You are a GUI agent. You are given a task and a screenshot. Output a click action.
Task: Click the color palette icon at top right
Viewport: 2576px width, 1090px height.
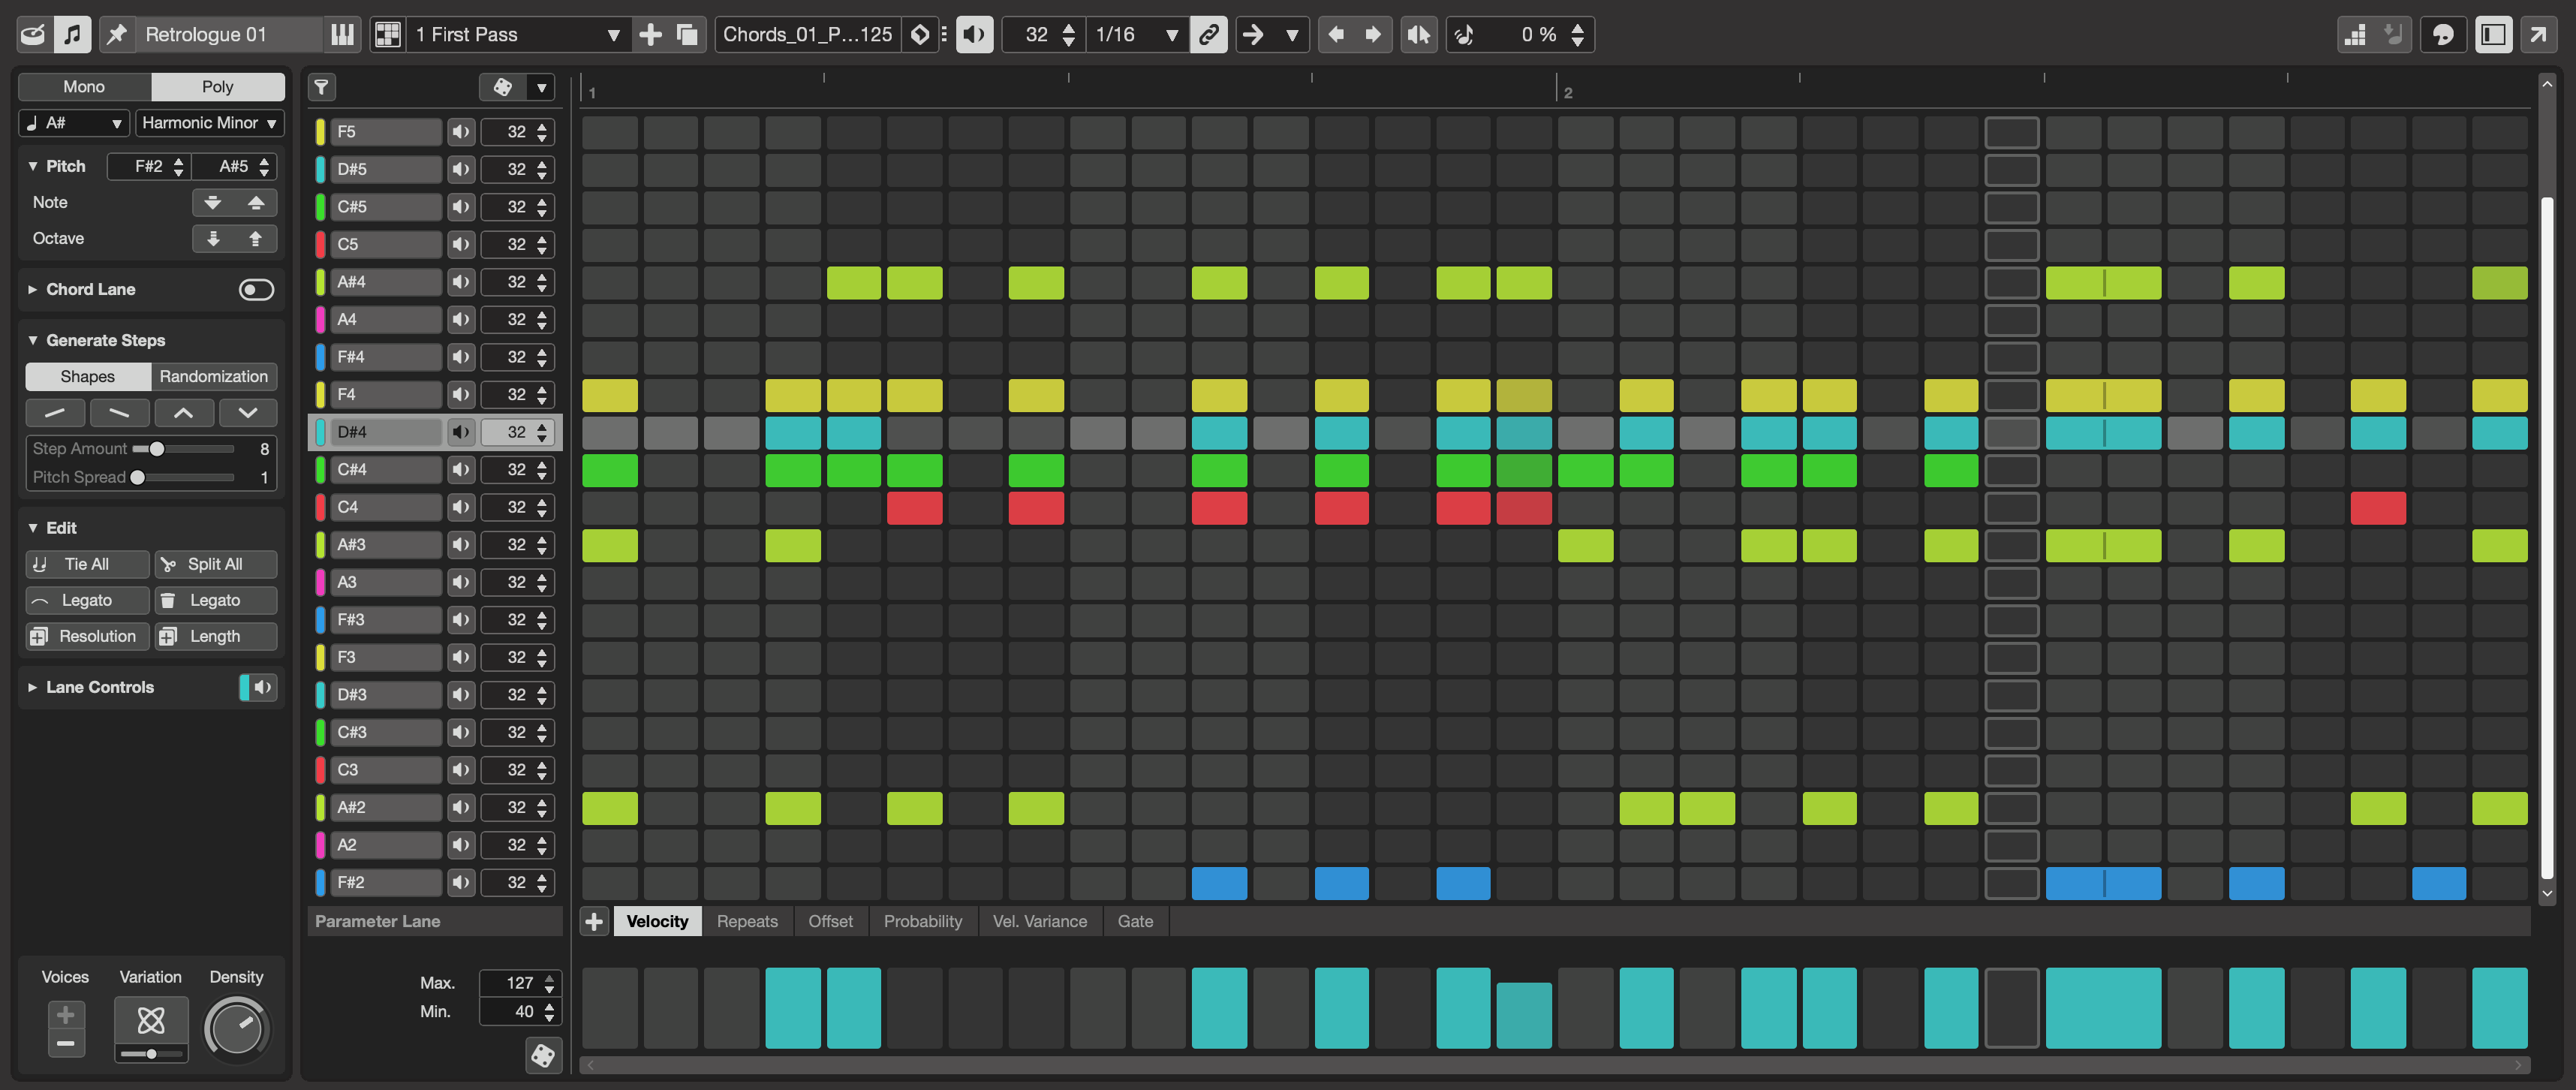pos(2444,34)
